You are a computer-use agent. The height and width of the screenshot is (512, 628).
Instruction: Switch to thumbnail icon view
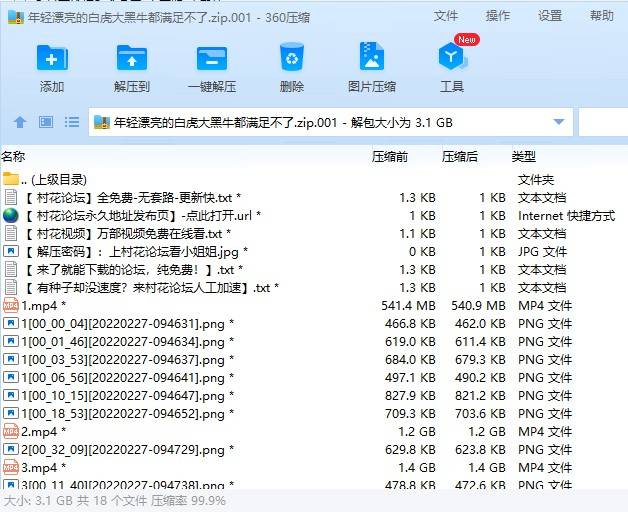(x=45, y=122)
